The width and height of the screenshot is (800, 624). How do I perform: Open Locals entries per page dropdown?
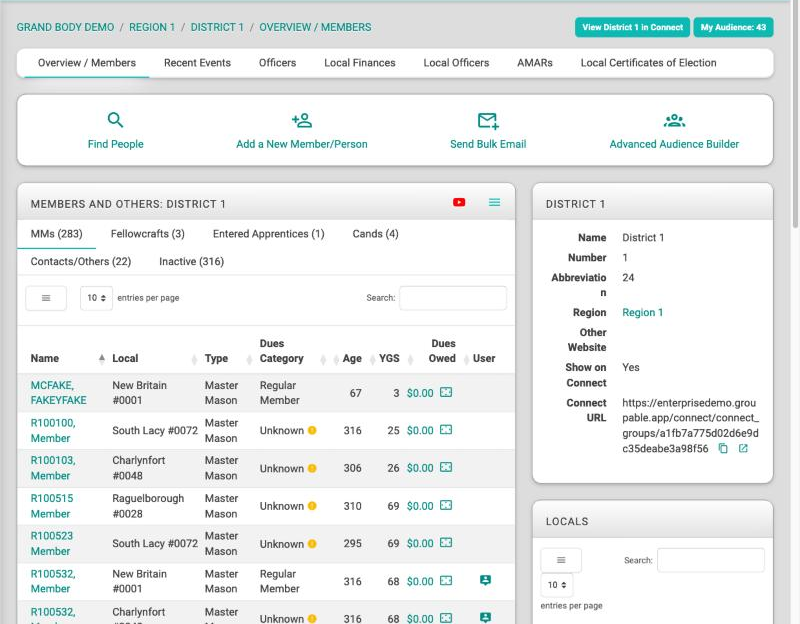click(557, 585)
